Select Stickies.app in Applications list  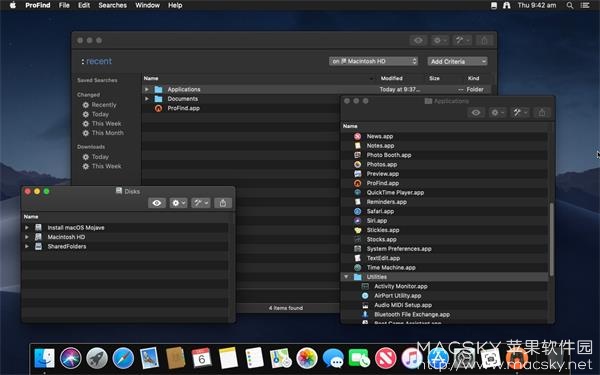pos(445,230)
